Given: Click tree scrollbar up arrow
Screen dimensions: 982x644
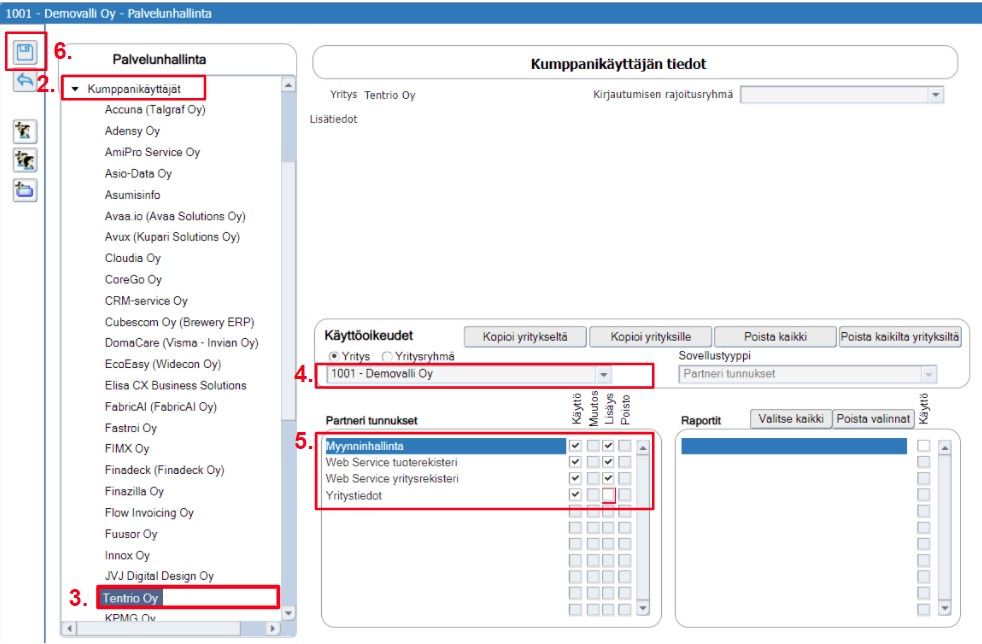Looking at the screenshot, I should [289, 85].
